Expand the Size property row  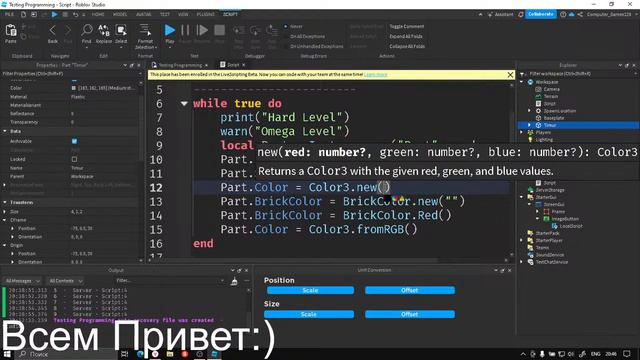click(5, 212)
